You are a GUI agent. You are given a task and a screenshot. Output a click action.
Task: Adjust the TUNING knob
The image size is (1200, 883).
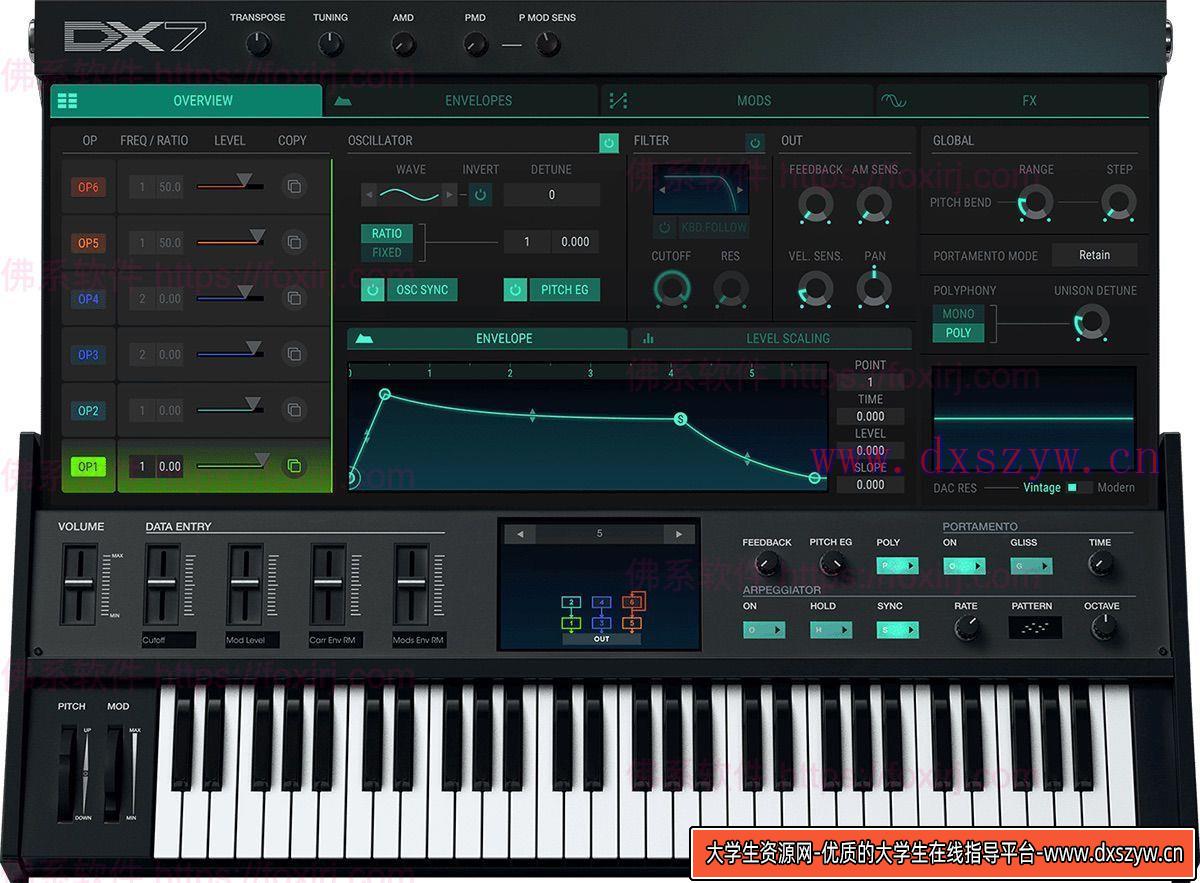(x=330, y=44)
